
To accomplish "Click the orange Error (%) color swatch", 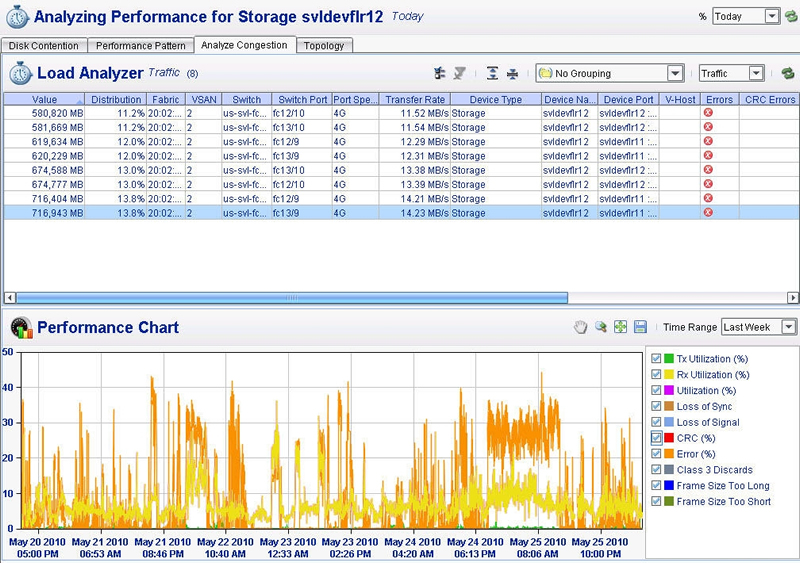I will click(x=669, y=454).
